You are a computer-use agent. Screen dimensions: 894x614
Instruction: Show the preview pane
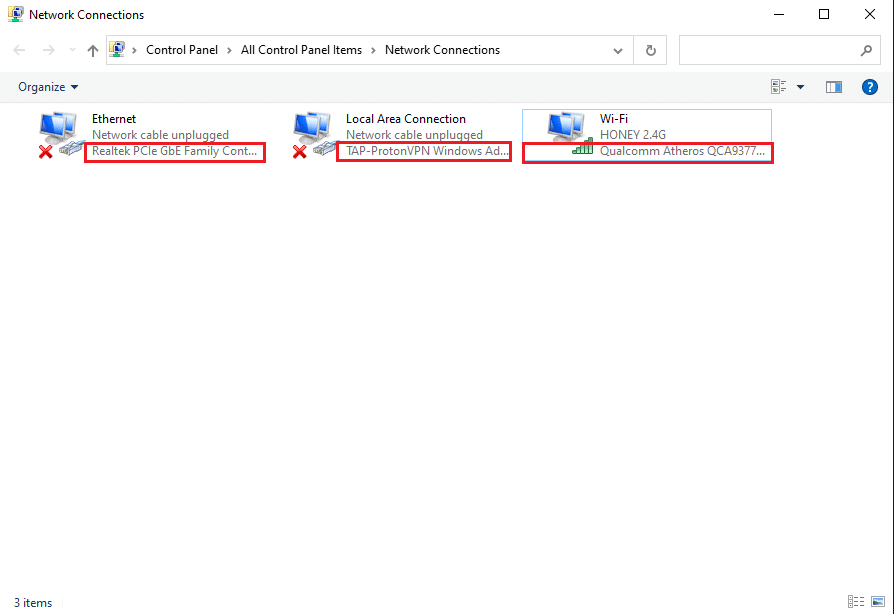[x=833, y=87]
